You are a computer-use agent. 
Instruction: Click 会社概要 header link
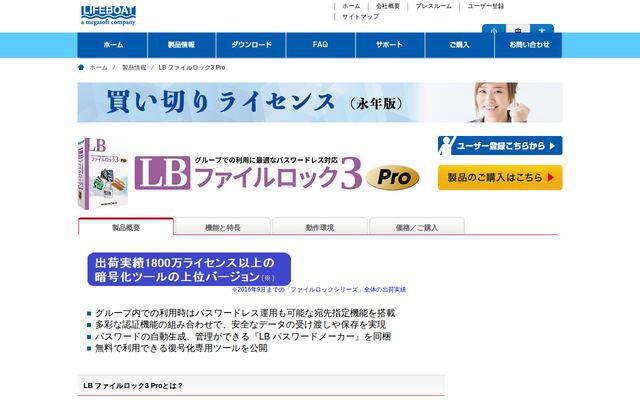click(x=388, y=6)
